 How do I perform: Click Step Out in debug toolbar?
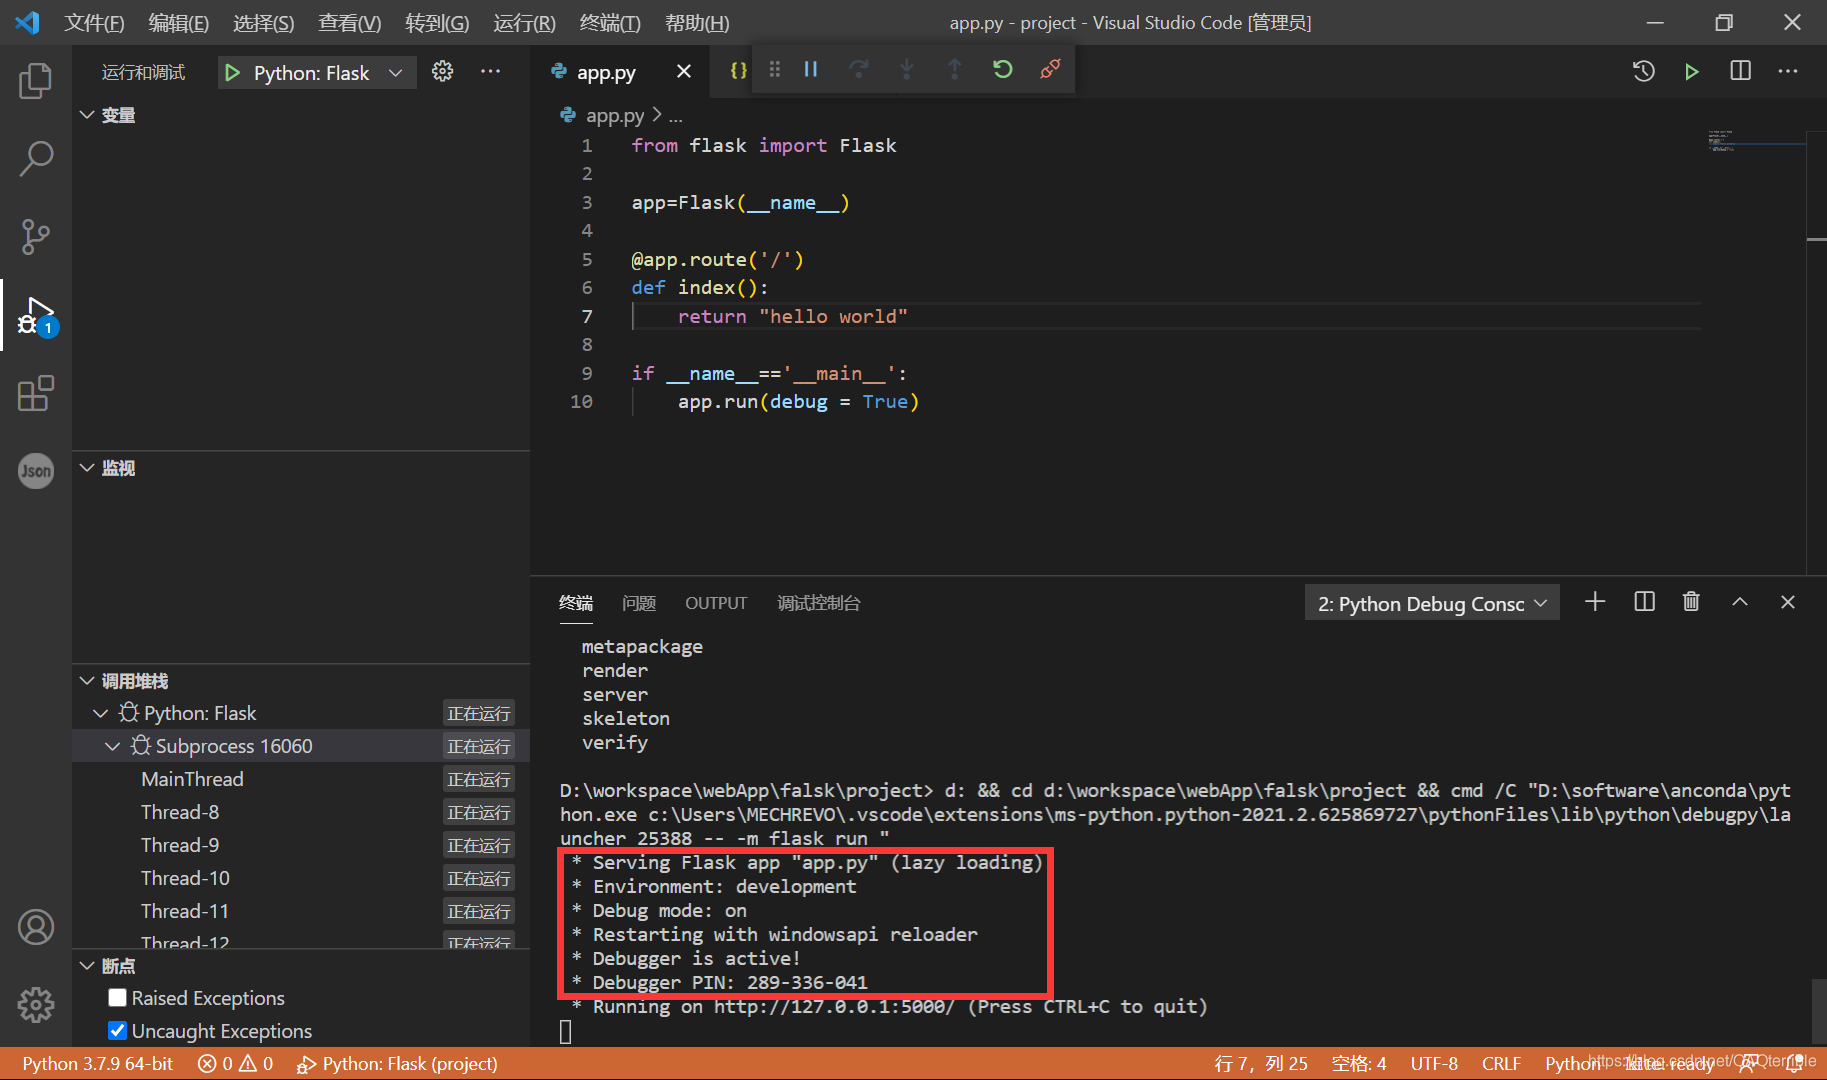[954, 69]
